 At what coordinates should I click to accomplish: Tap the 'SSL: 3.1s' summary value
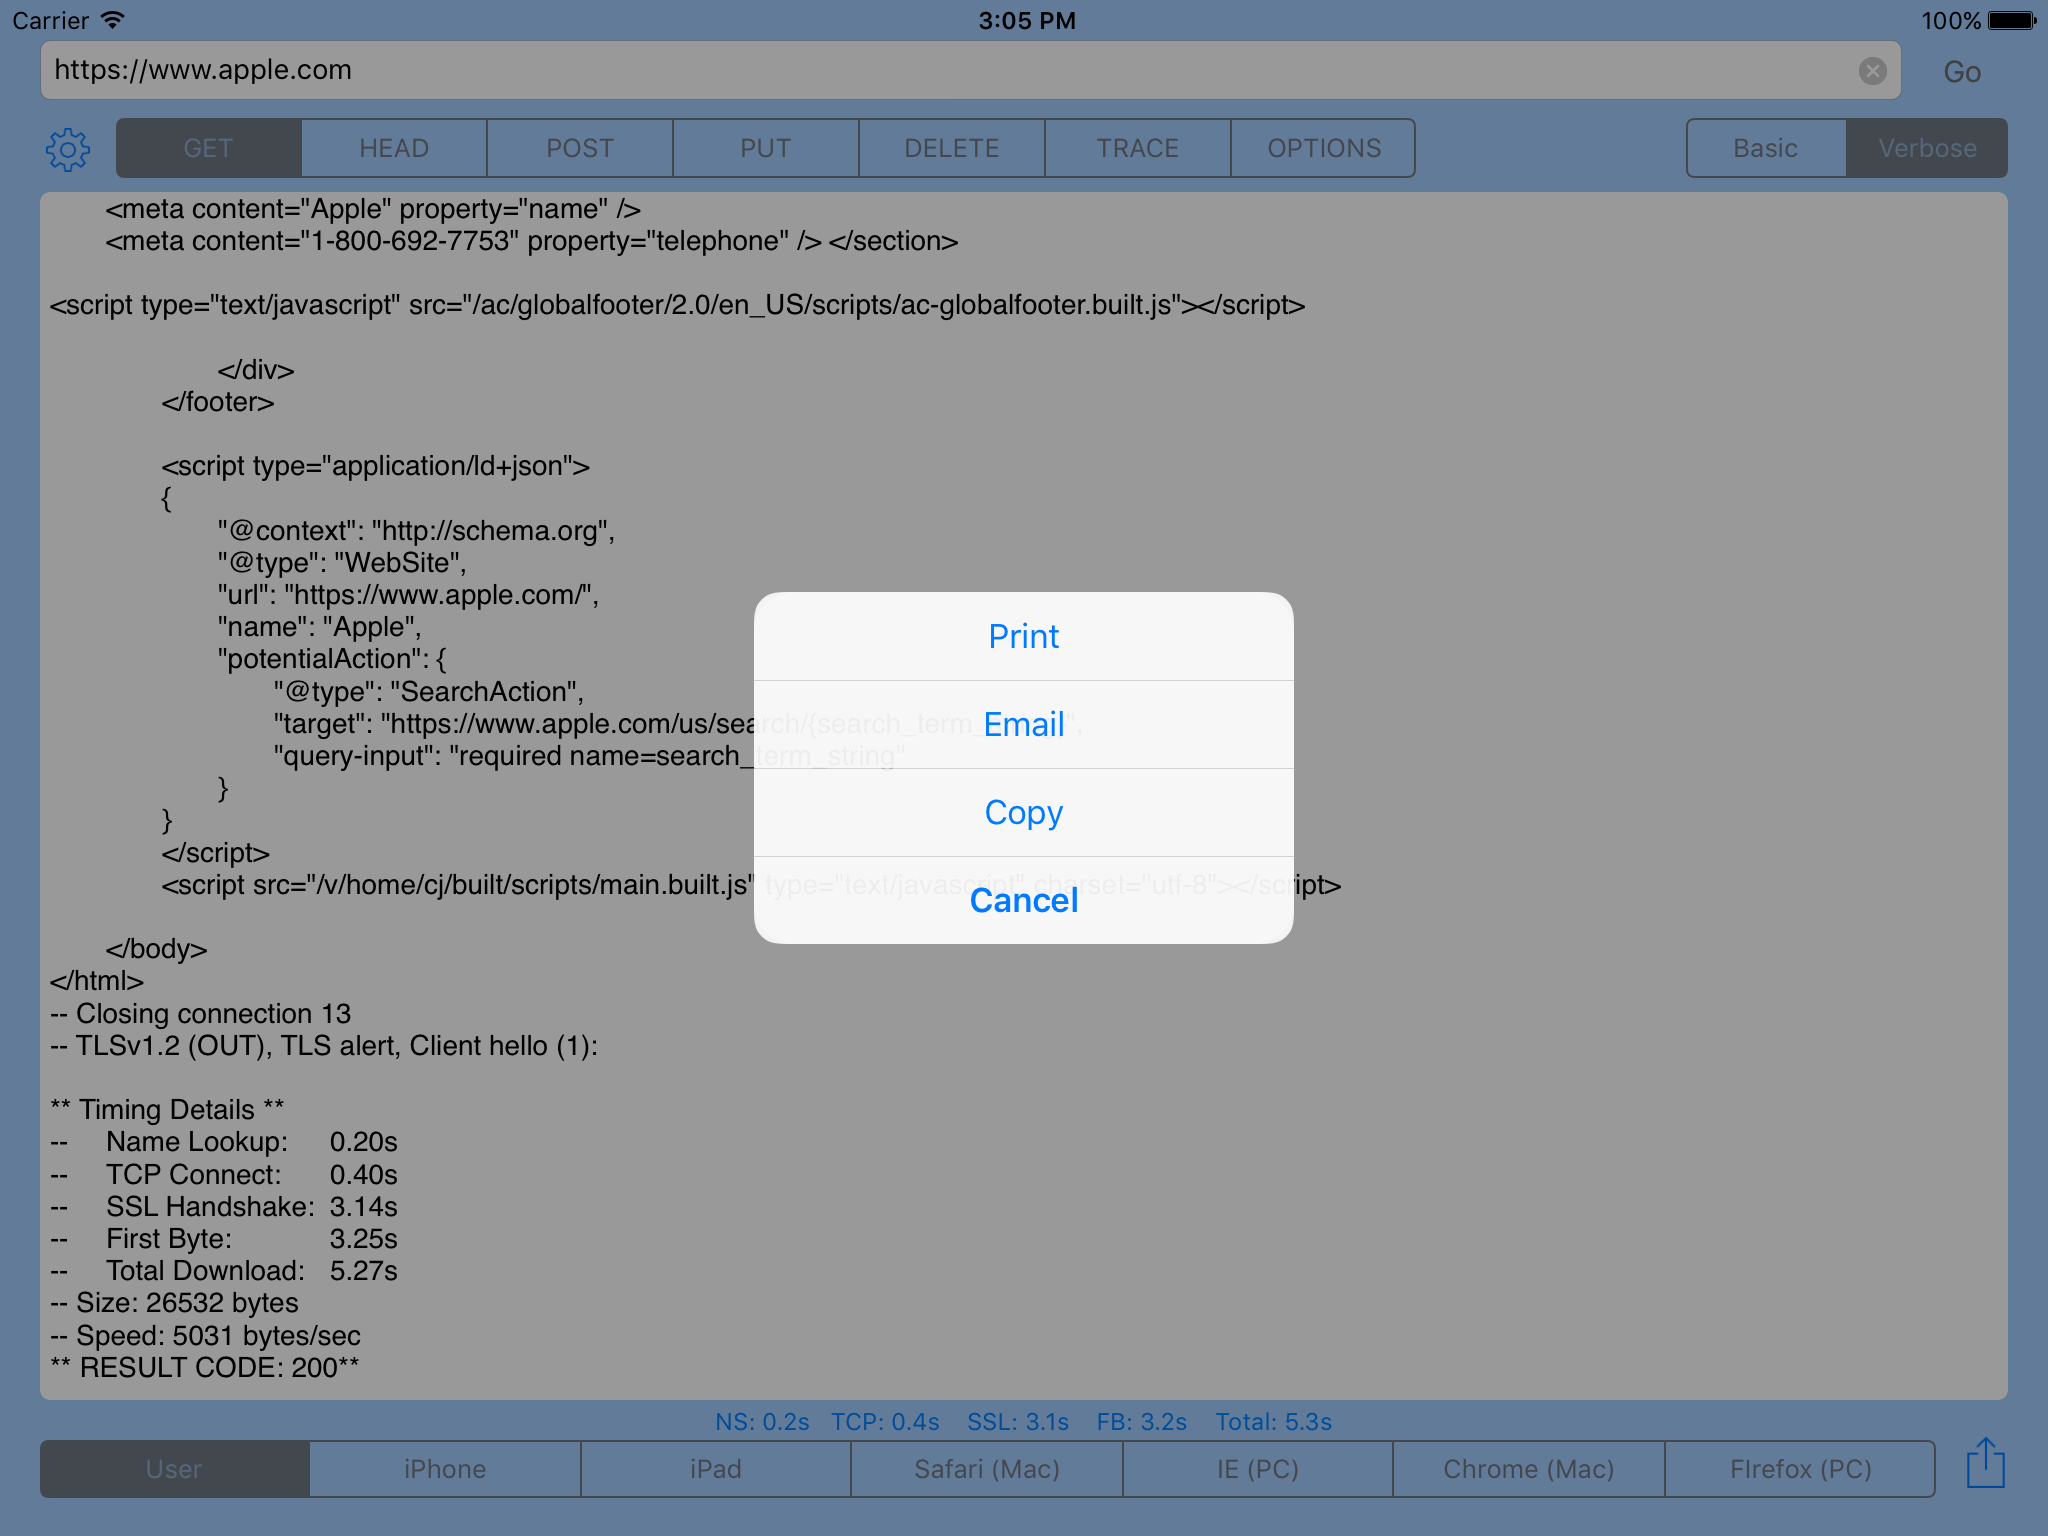(x=1018, y=1421)
